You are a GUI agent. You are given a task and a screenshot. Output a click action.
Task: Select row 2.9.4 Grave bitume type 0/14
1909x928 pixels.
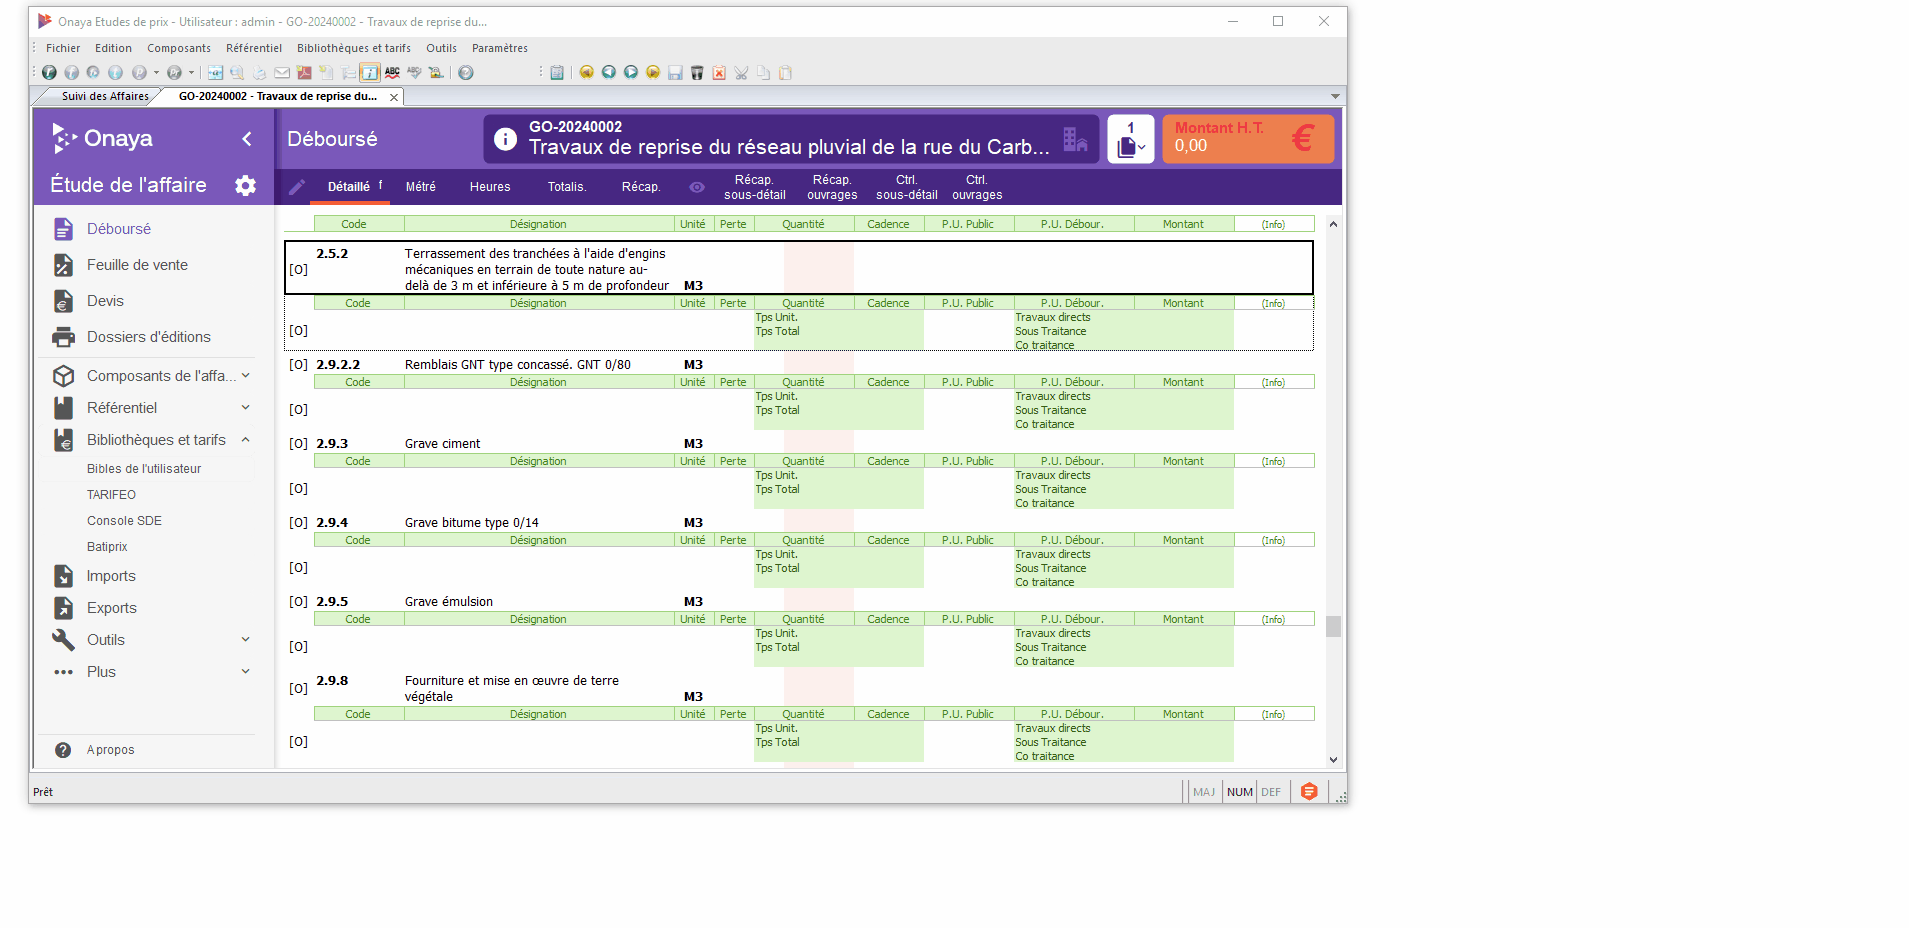(x=471, y=523)
